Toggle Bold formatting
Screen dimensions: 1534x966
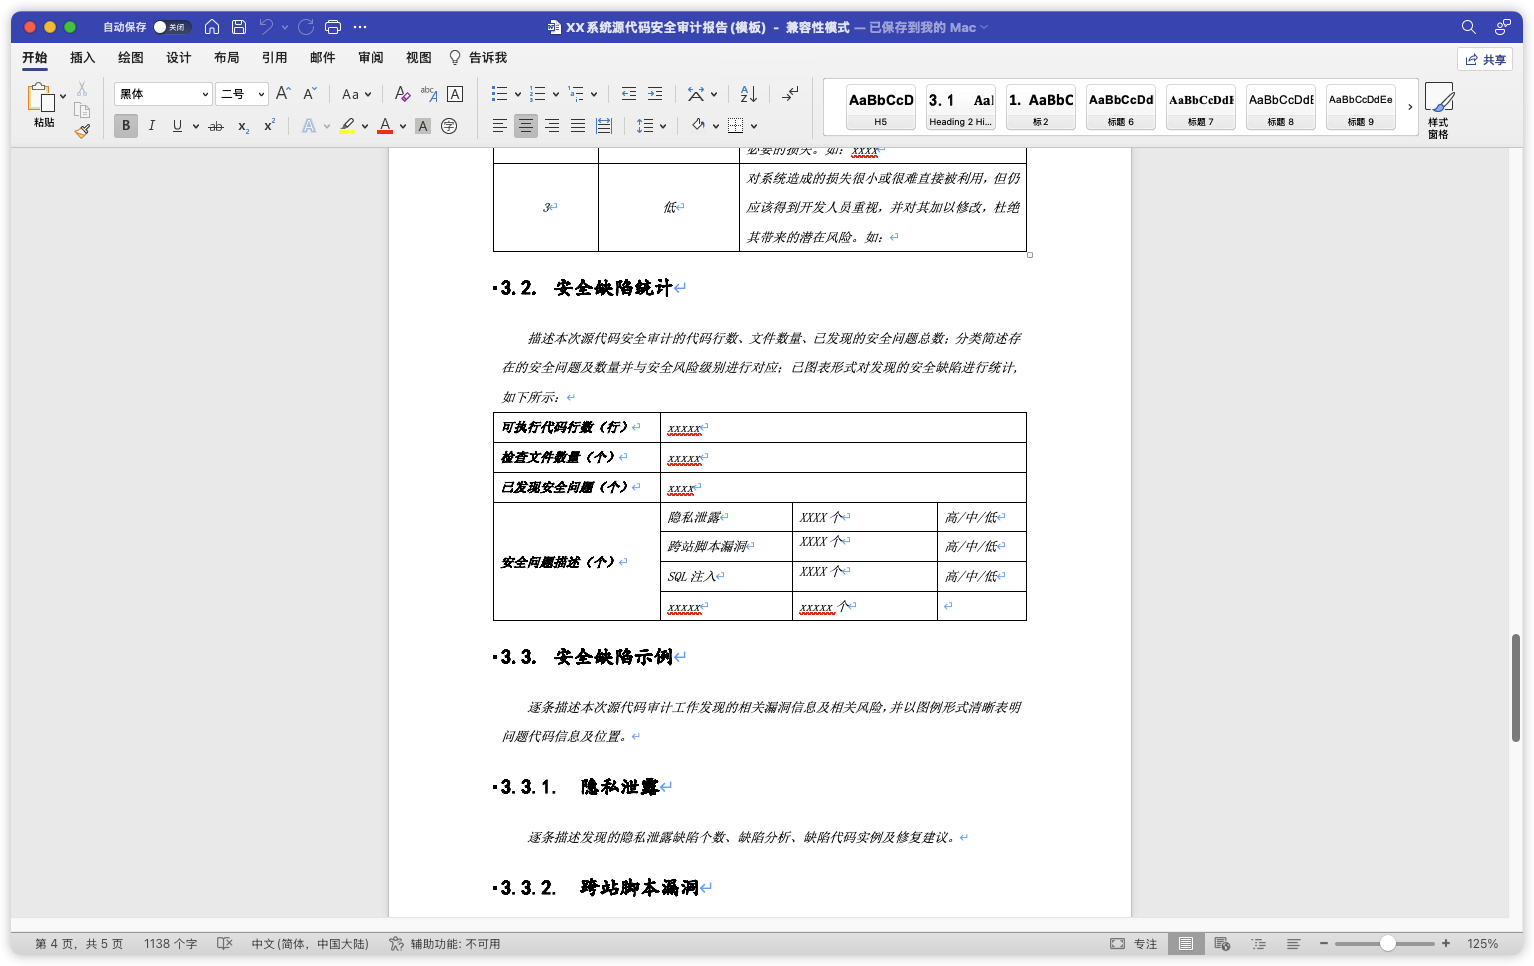click(126, 126)
